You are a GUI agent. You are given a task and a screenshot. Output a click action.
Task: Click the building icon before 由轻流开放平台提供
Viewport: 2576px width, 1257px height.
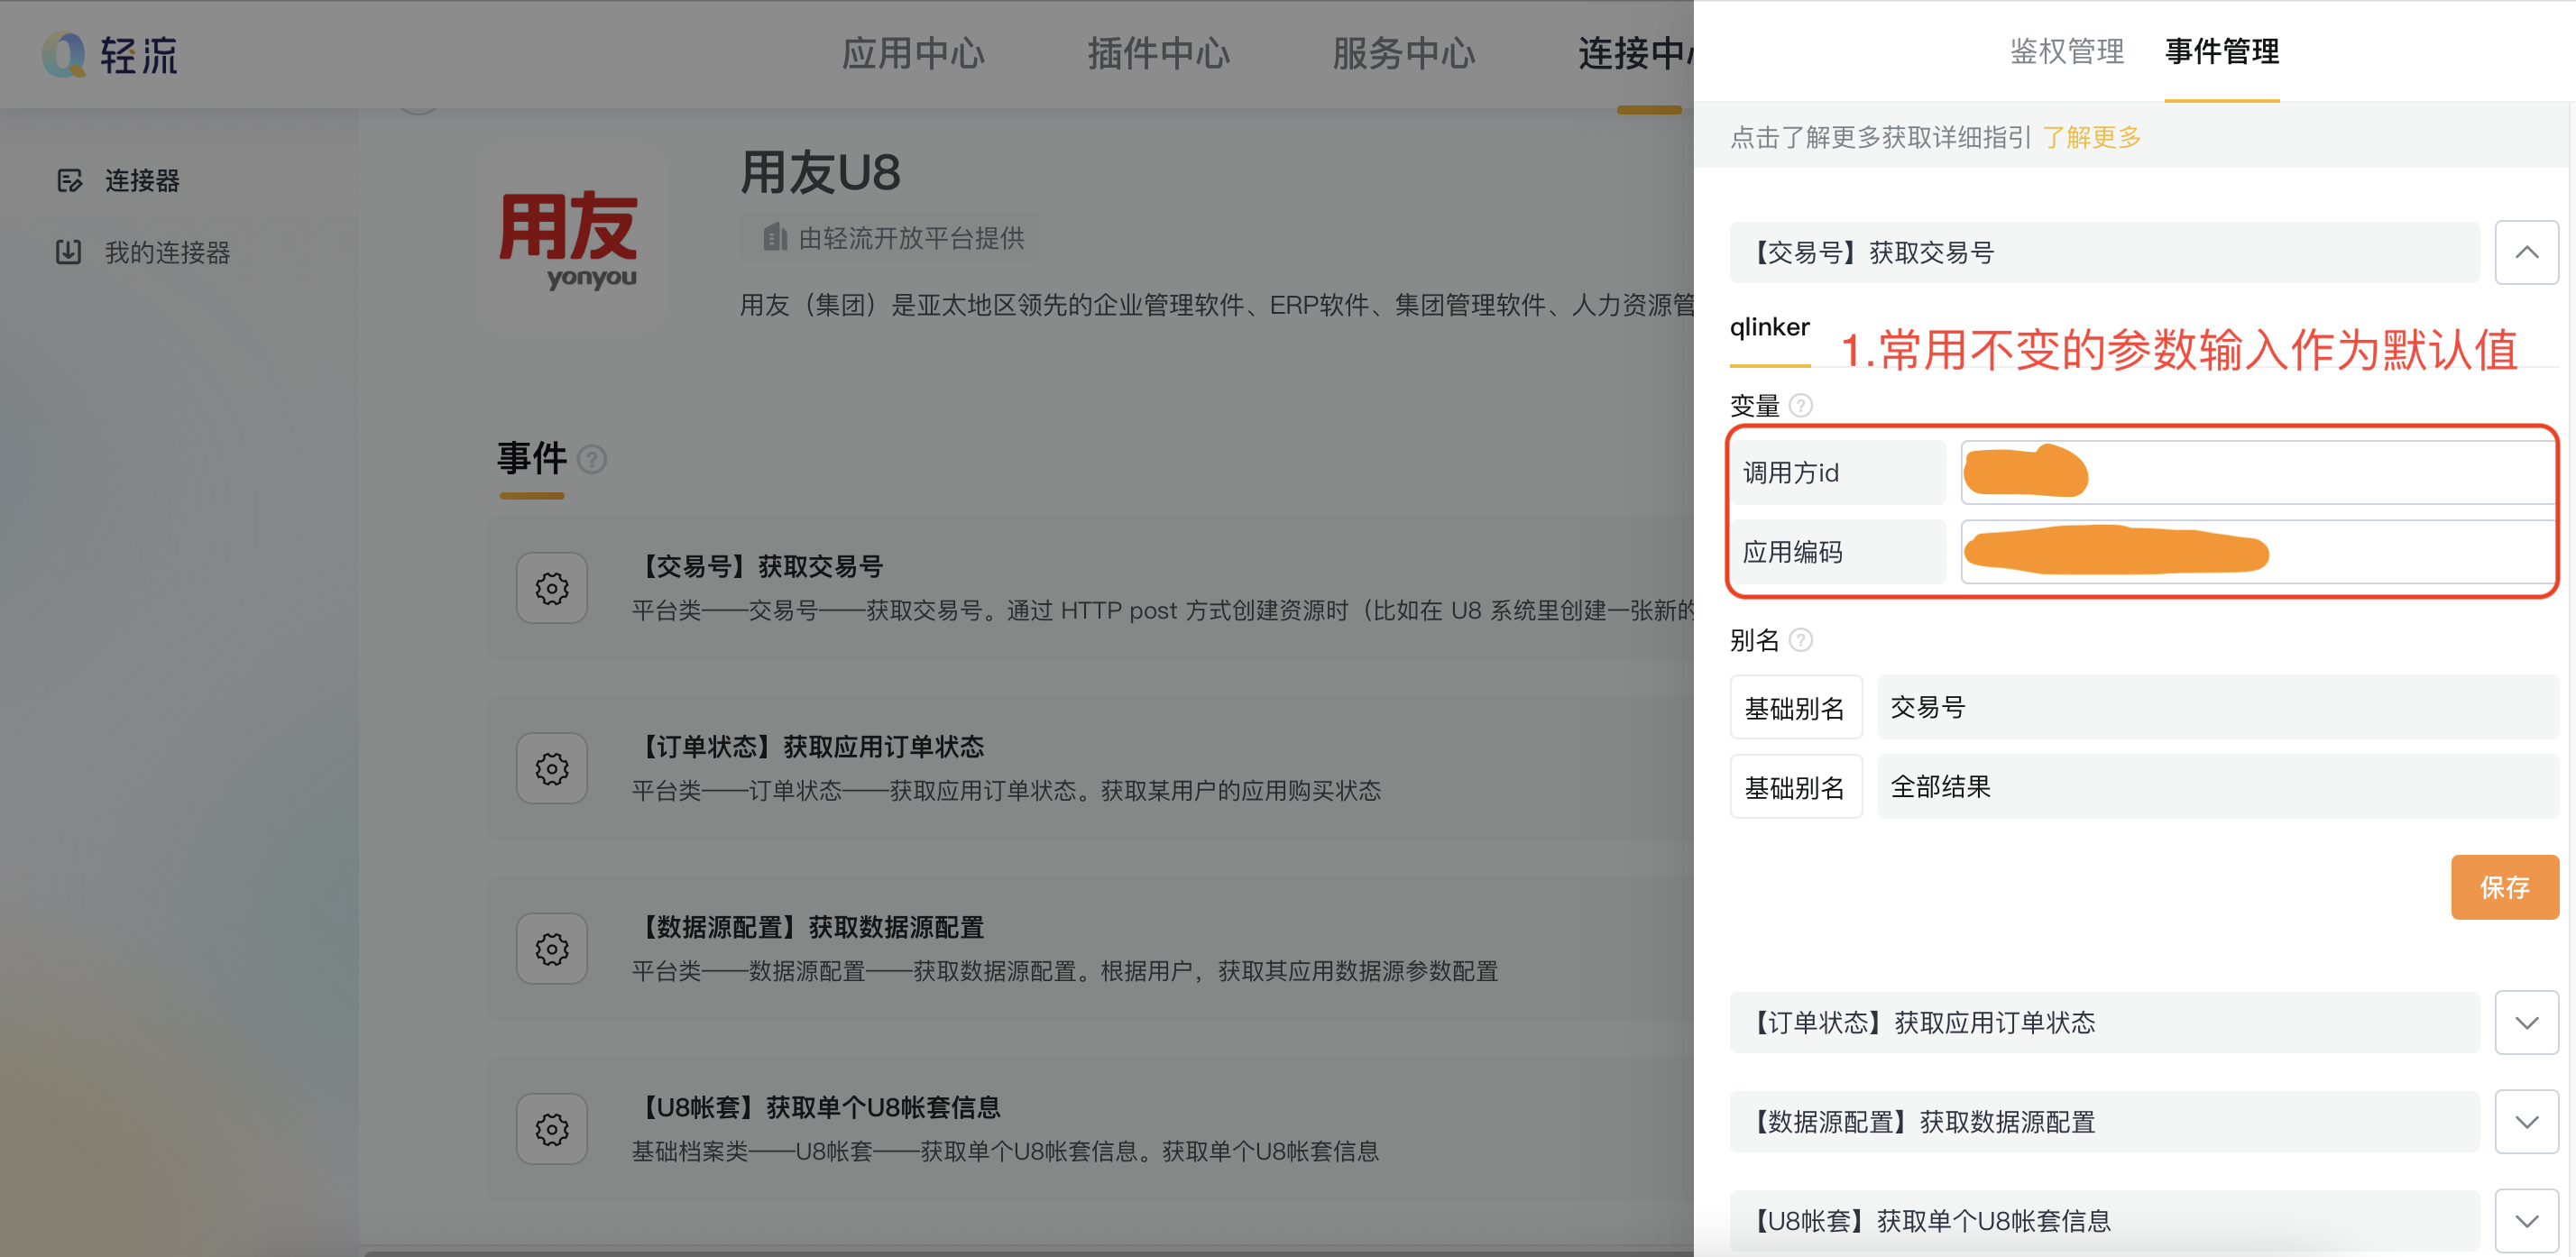(x=775, y=238)
